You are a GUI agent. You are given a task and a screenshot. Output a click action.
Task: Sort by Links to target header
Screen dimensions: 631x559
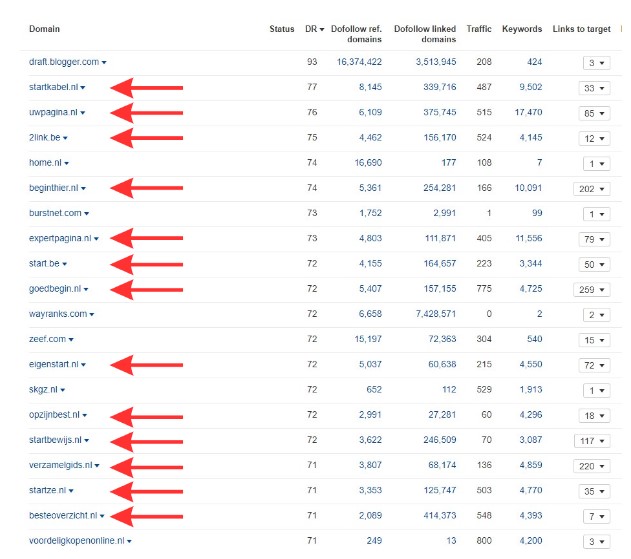[x=582, y=29]
